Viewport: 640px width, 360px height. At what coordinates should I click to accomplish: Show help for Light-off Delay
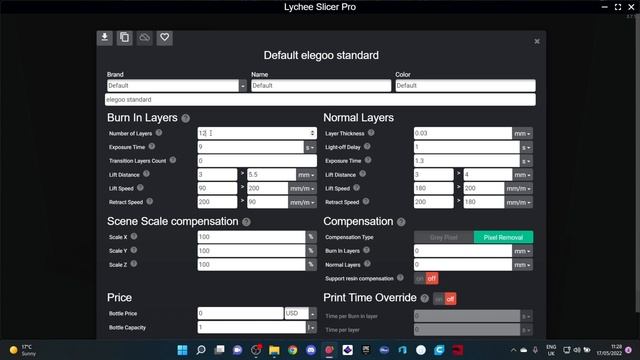point(367,146)
